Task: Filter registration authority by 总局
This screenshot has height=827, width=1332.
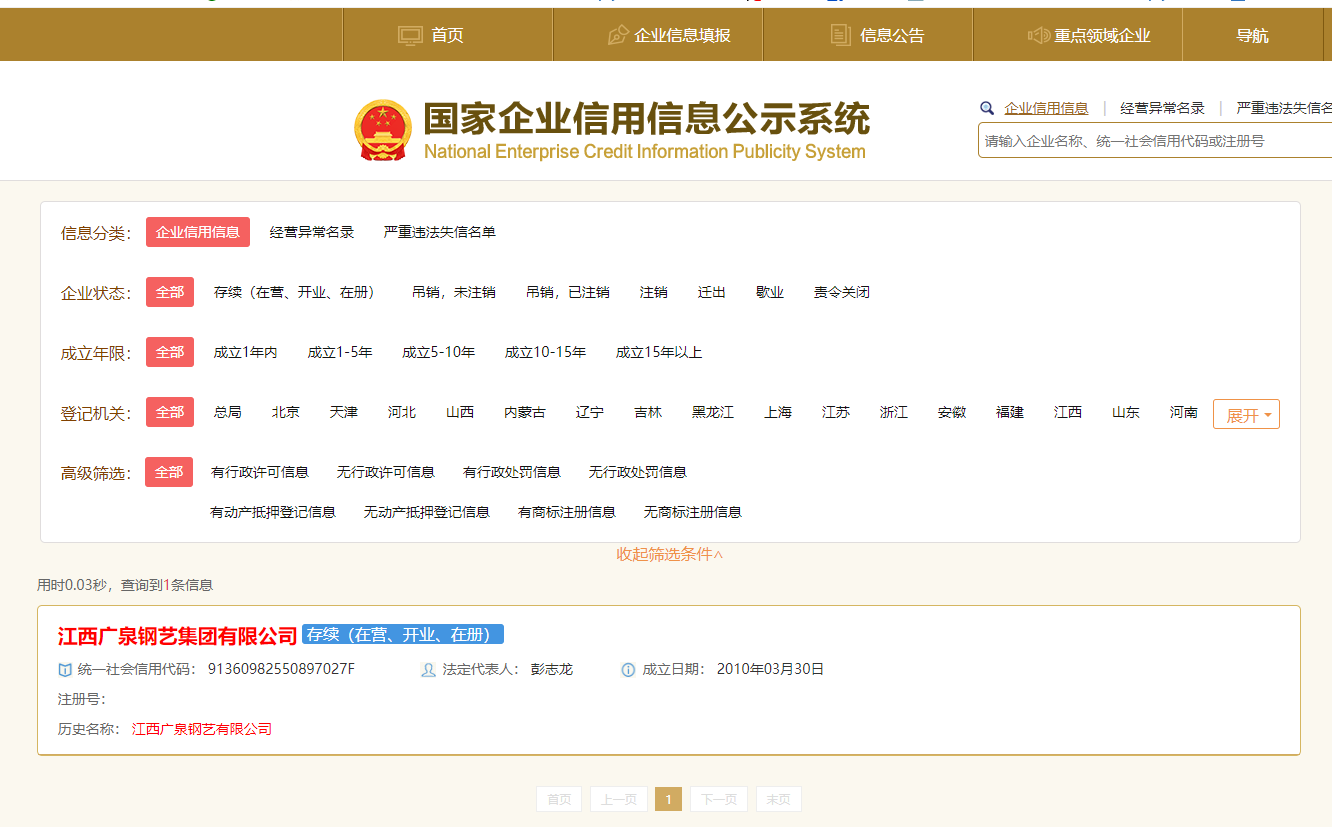Action: [x=228, y=412]
